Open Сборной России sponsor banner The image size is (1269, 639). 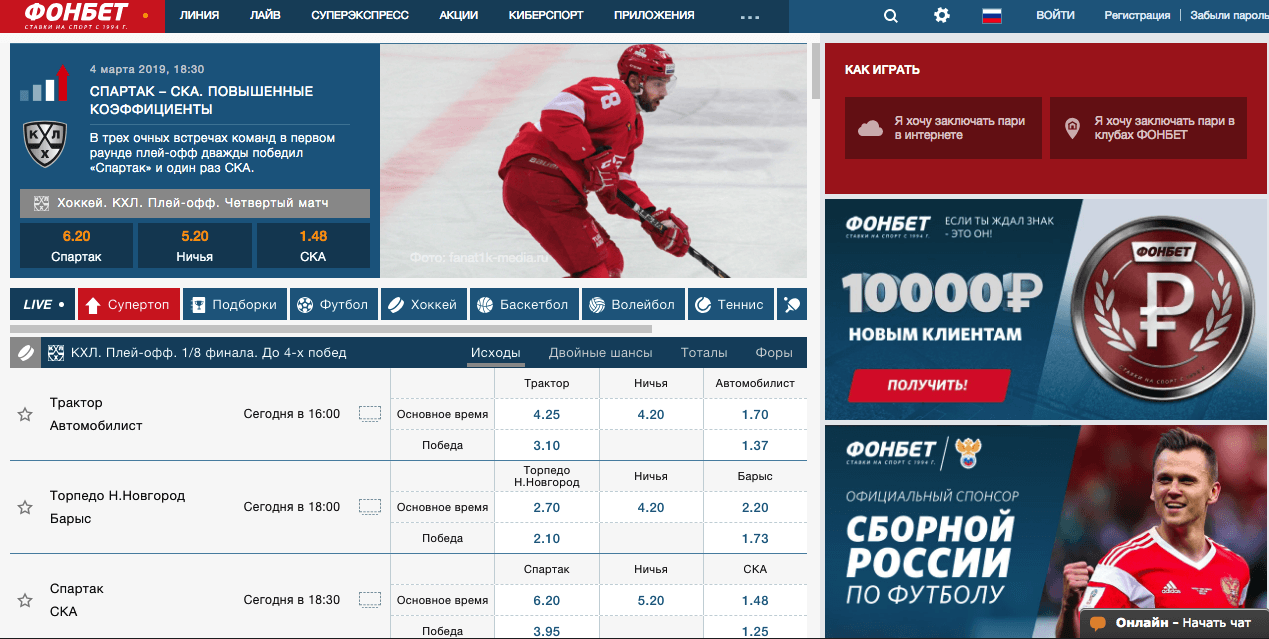click(x=1047, y=531)
